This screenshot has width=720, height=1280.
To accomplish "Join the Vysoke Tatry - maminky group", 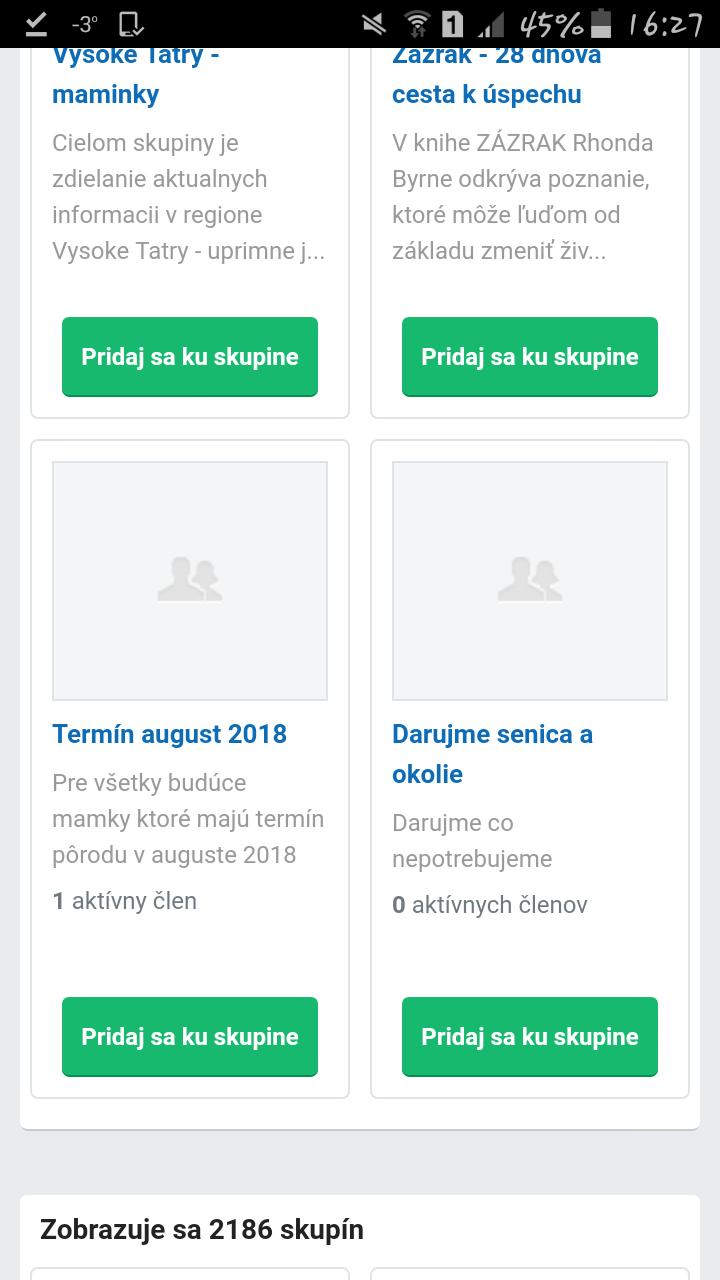I will (190, 356).
